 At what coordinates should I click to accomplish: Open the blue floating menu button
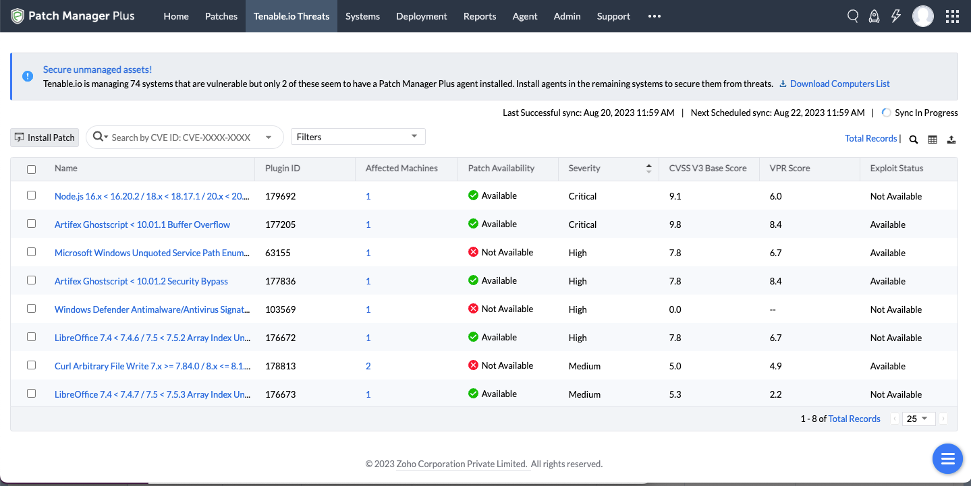(947, 458)
